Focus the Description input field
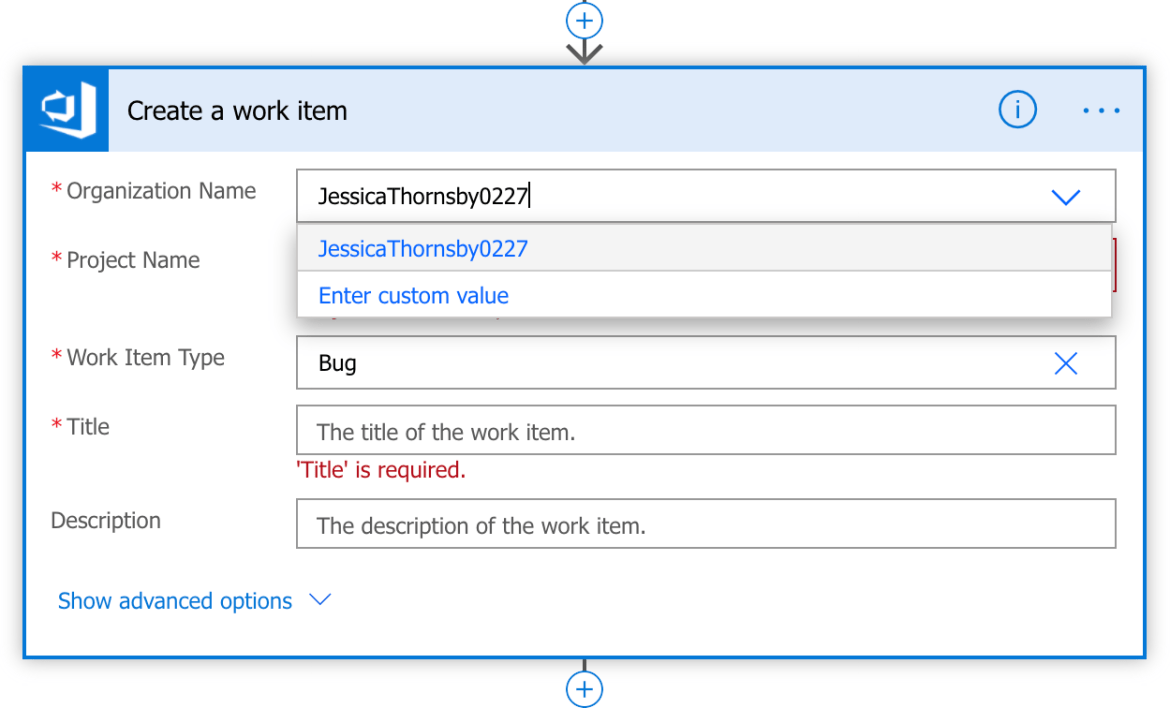The image size is (1170, 708). 705,525
